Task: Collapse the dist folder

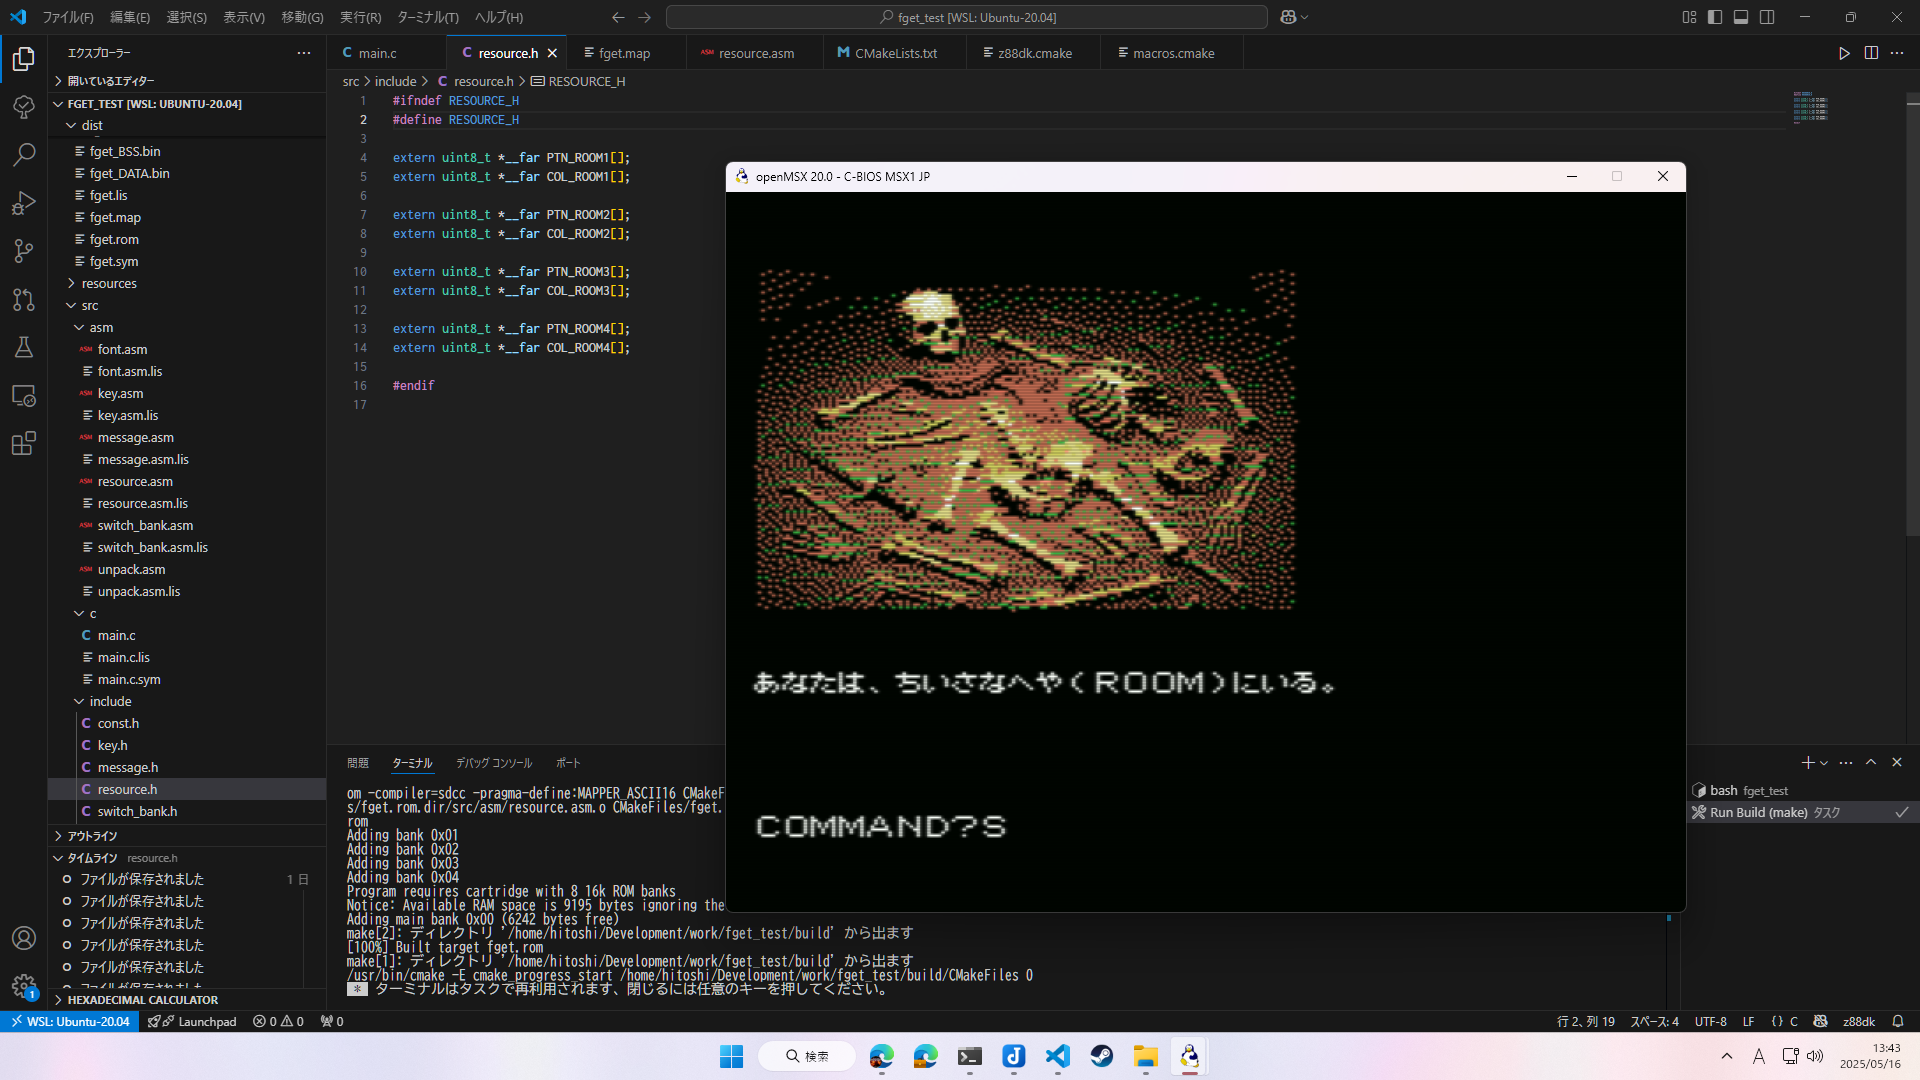Action: (x=91, y=125)
